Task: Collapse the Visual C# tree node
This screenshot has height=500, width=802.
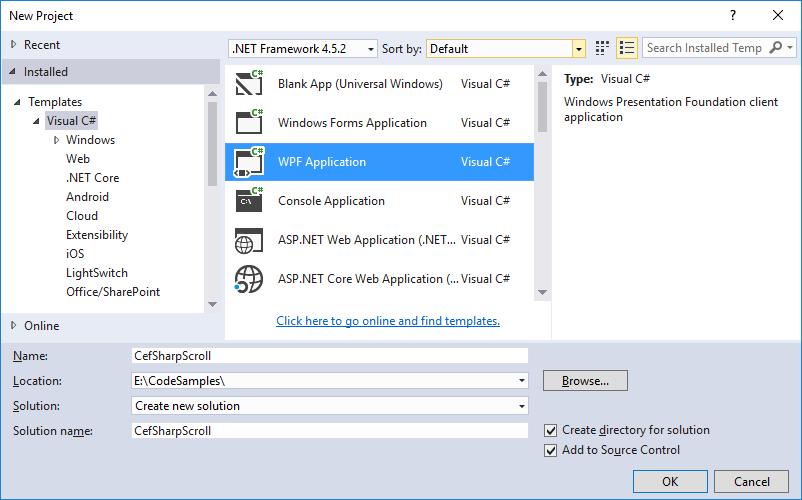Action: point(36,121)
